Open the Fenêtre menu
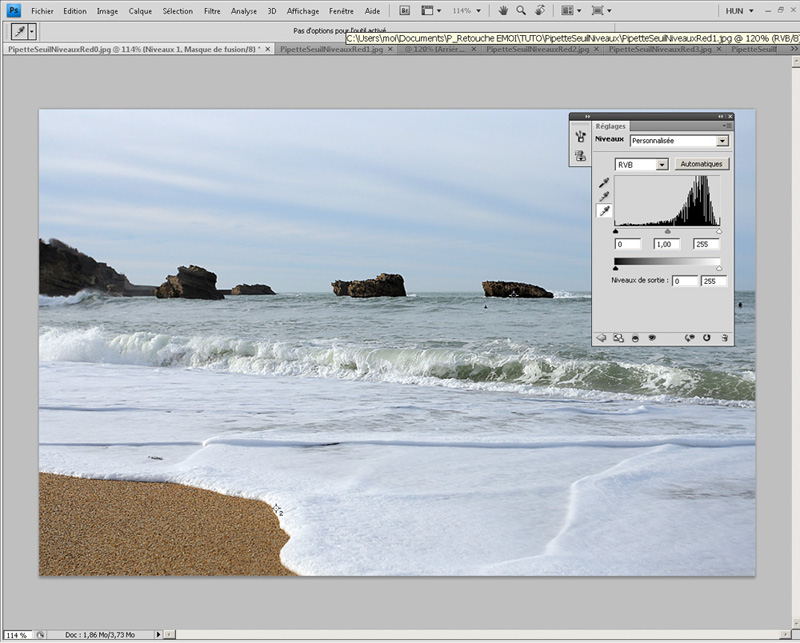Viewport: 800px width, 643px height. coord(341,11)
